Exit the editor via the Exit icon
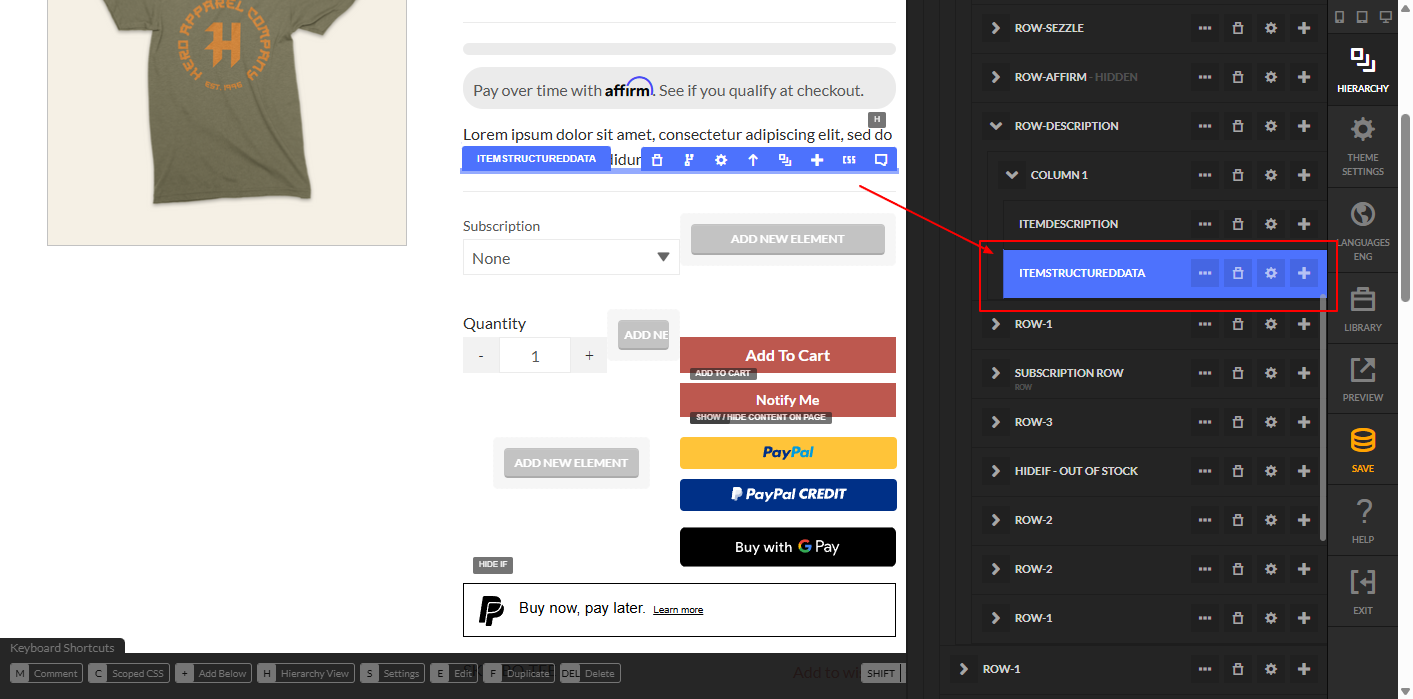Viewport: 1413px width, 699px height. click(x=1362, y=592)
